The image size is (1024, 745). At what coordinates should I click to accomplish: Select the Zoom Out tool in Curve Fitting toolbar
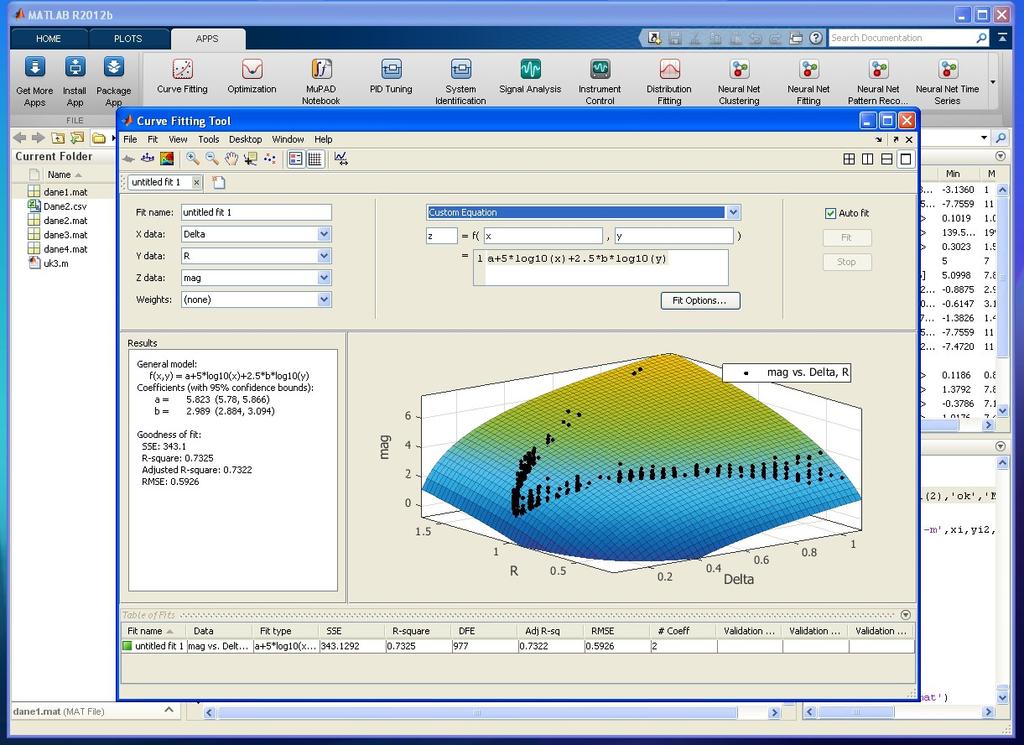click(212, 158)
